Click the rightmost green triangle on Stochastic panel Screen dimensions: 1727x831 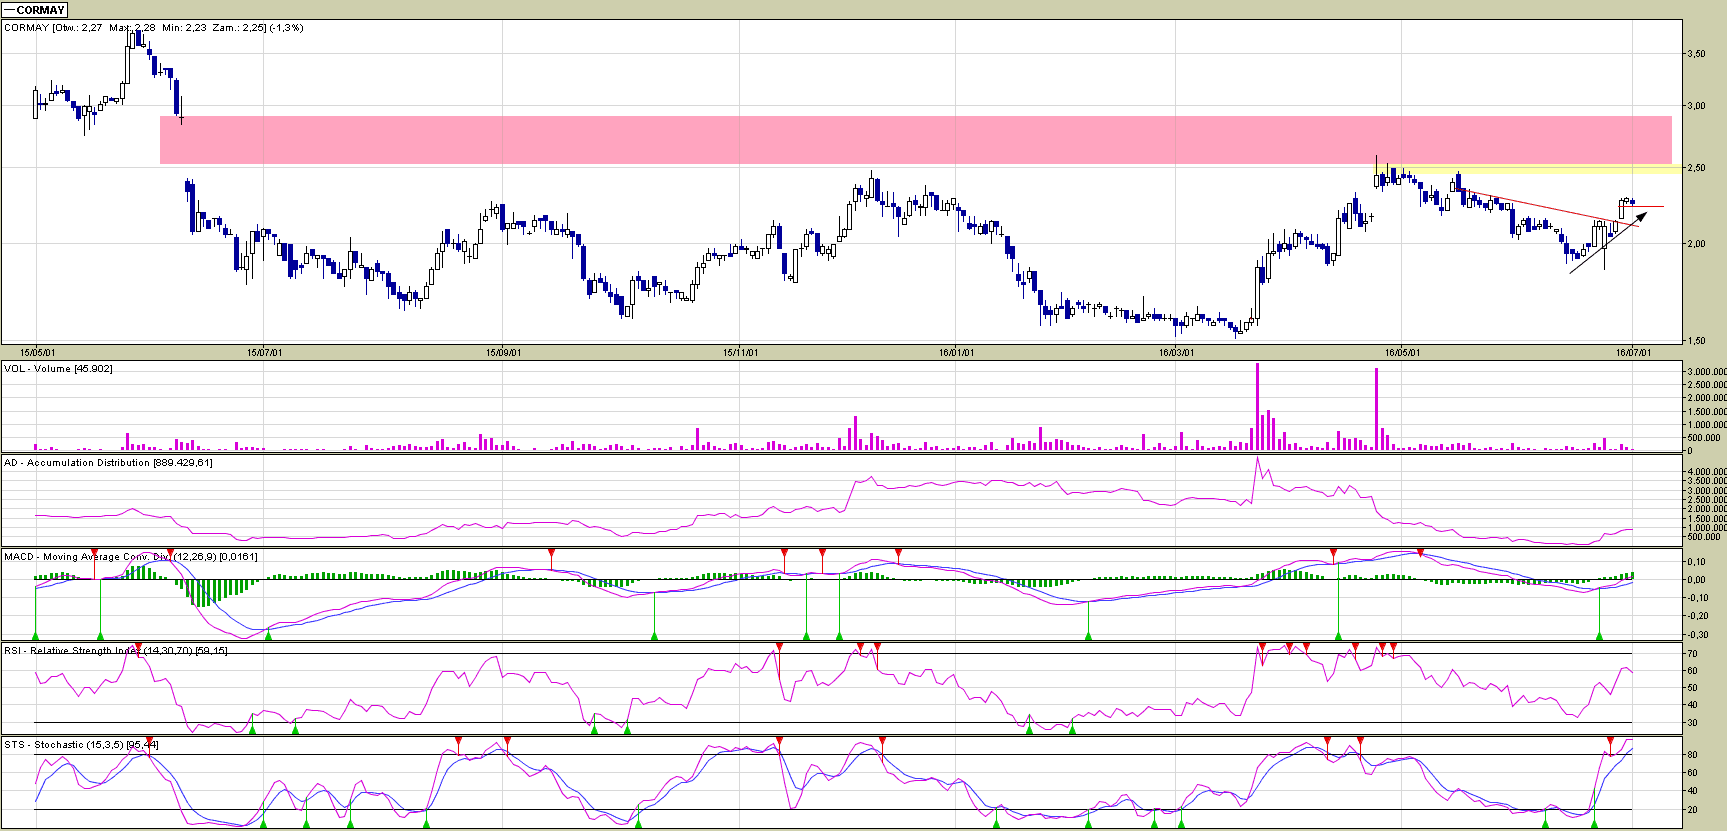[x=1594, y=823]
